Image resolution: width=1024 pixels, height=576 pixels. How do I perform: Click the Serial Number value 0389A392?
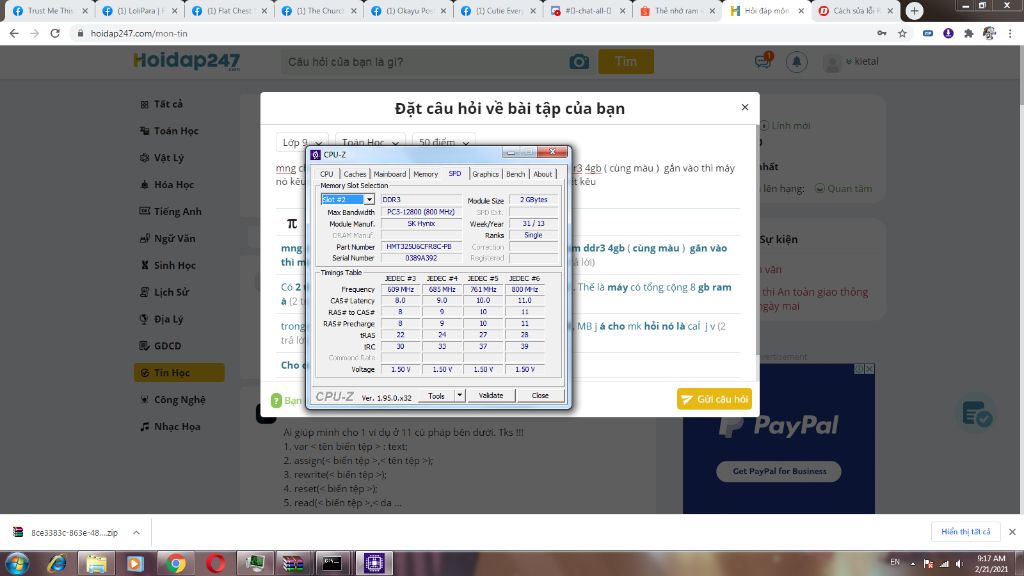pyautogui.click(x=421, y=258)
